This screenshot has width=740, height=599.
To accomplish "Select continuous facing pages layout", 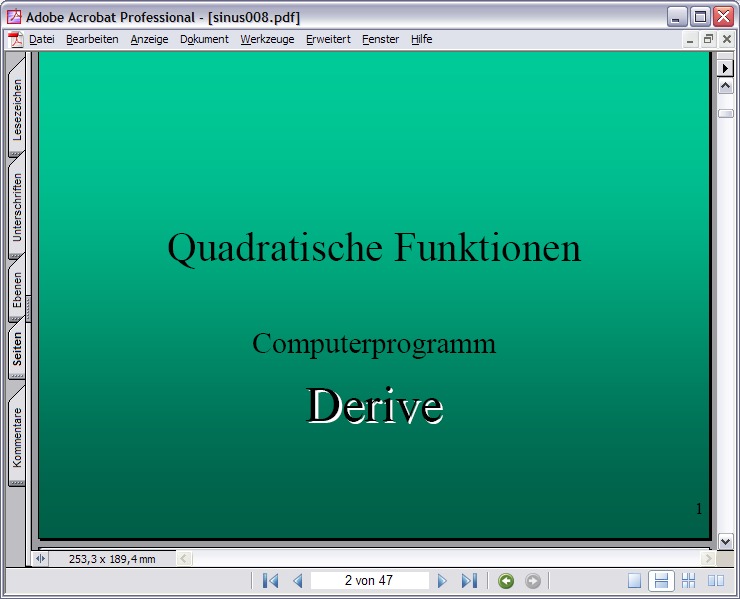I will [689, 581].
